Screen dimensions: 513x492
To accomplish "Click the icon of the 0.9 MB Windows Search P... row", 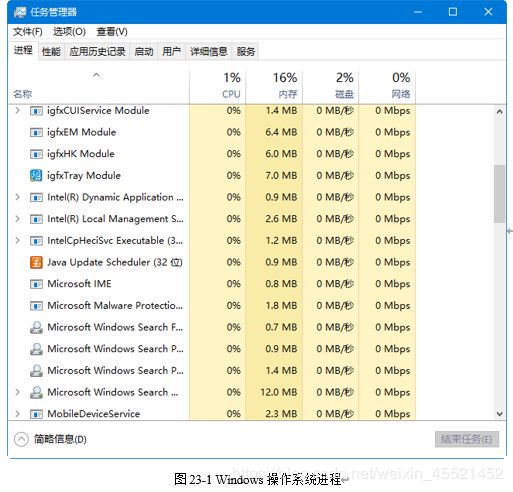I will 36,349.
